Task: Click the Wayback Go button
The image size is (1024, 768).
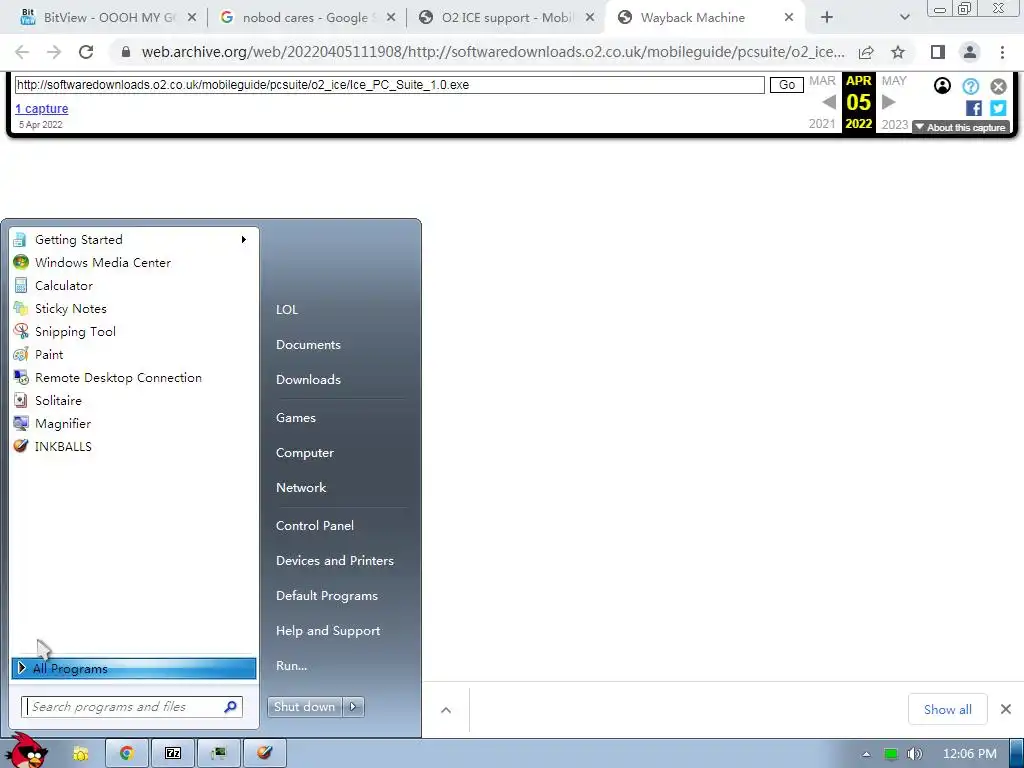Action: [x=787, y=85]
